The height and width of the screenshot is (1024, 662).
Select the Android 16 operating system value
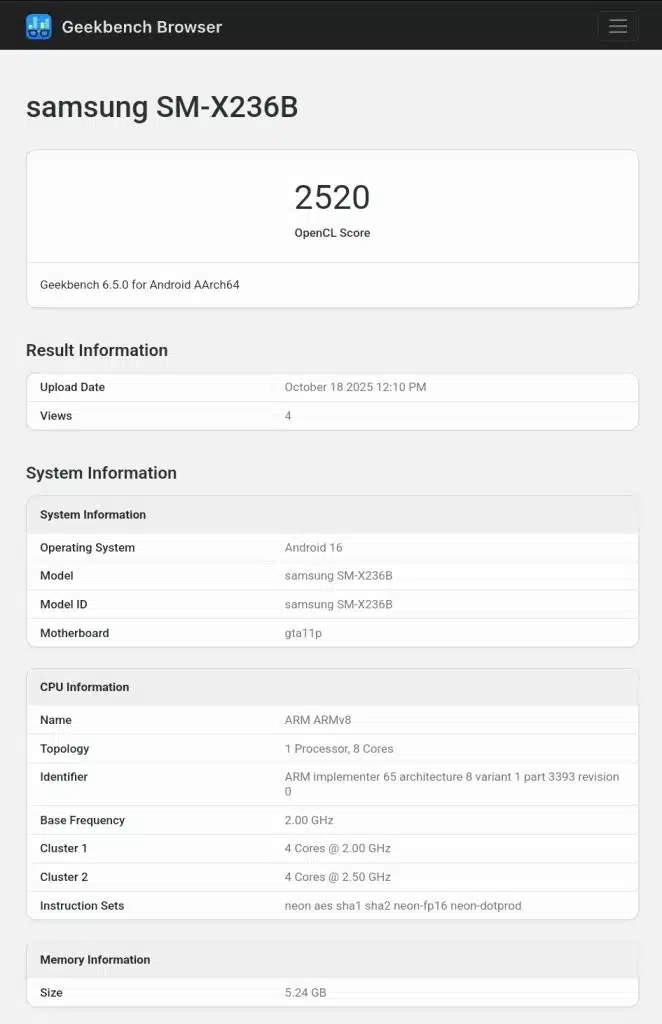click(x=313, y=548)
